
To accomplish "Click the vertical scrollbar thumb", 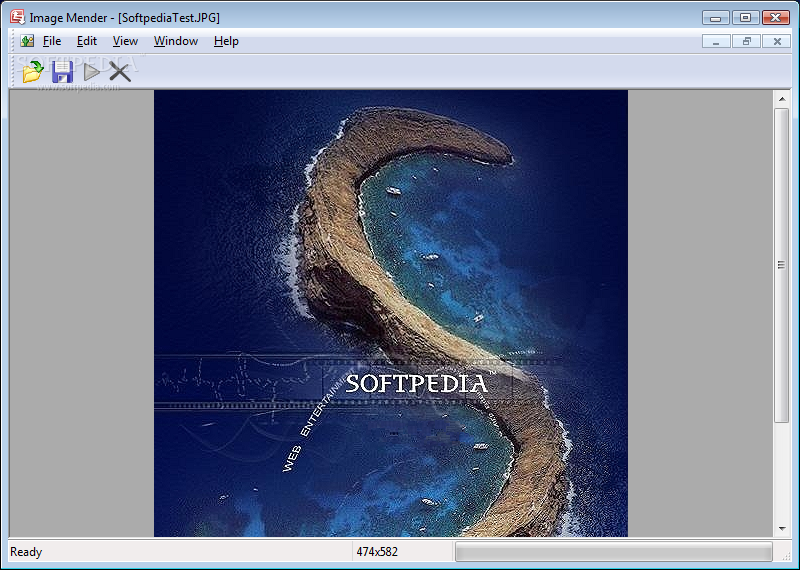I will 782,265.
